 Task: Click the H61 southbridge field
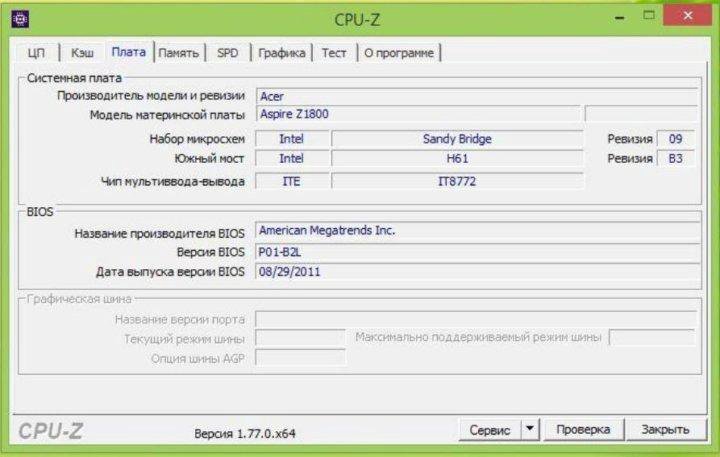click(x=457, y=158)
